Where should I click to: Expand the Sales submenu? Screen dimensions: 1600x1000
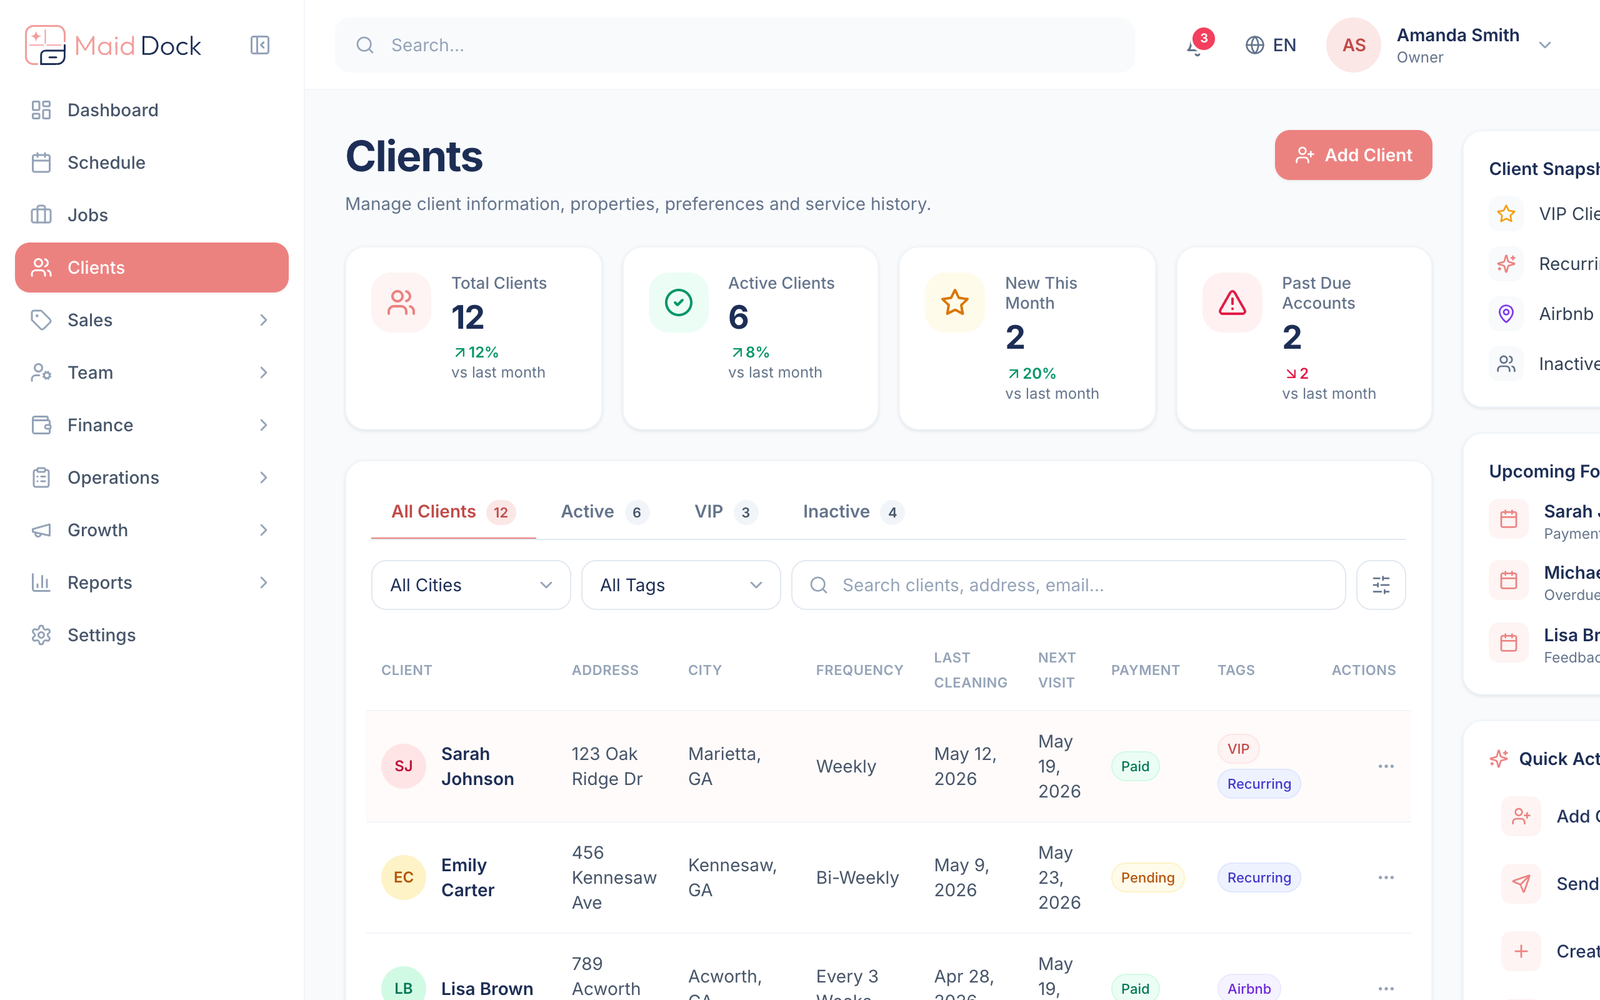coord(264,320)
